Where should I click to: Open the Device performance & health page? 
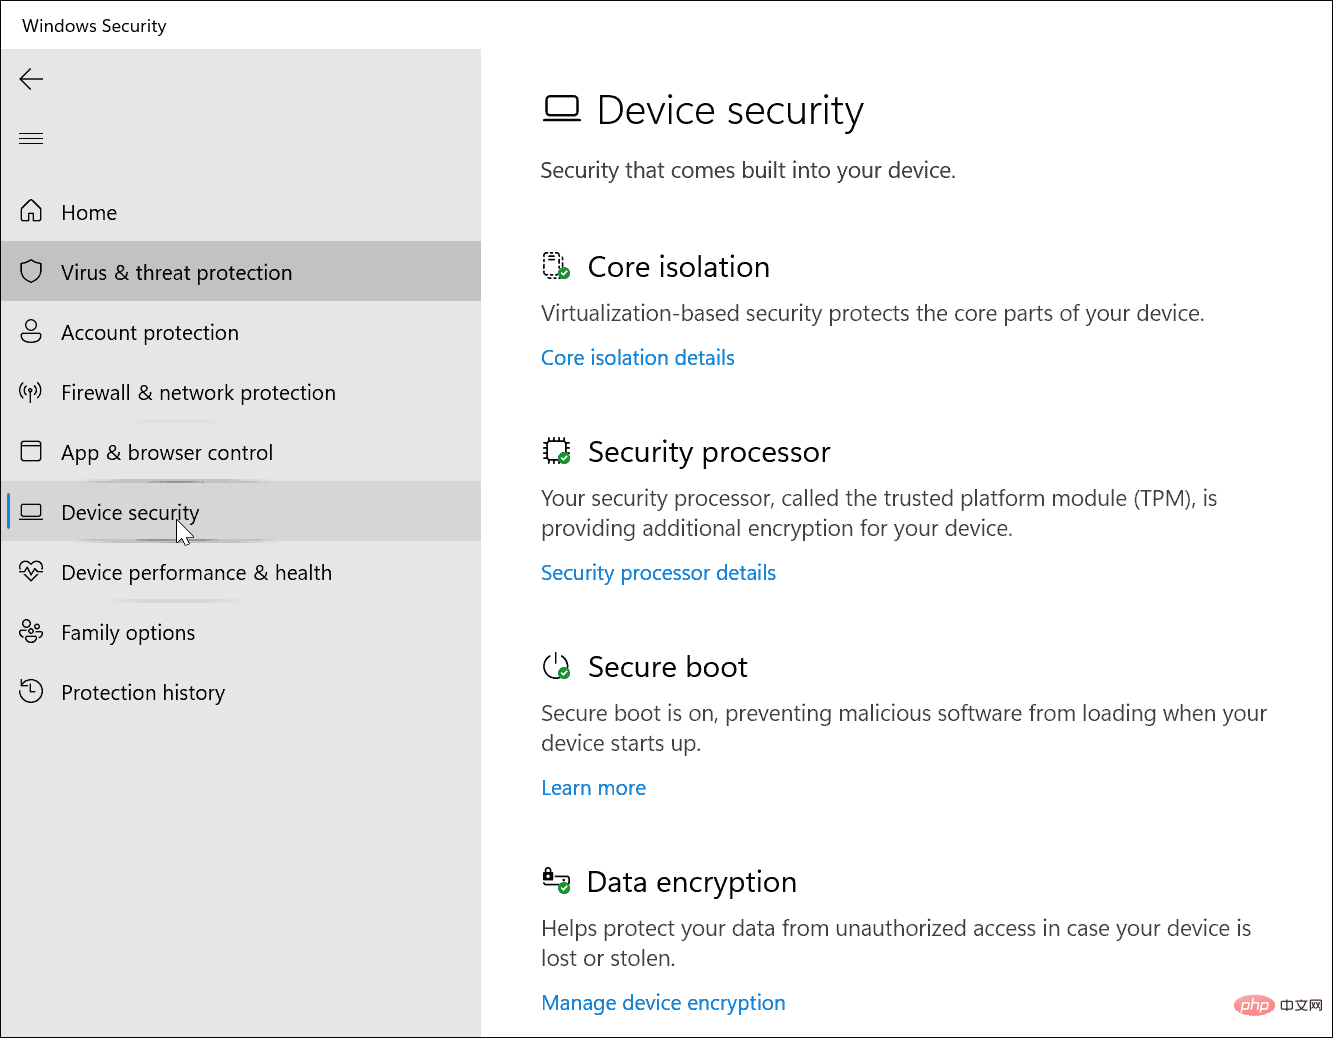tap(196, 571)
